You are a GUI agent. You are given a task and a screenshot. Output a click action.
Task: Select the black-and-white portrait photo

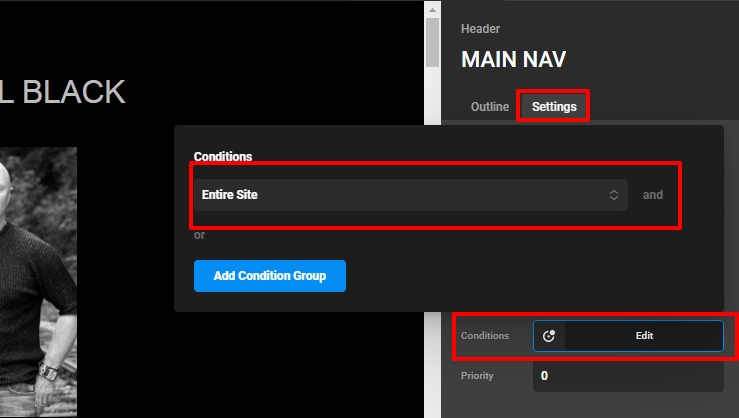[x=38, y=280]
